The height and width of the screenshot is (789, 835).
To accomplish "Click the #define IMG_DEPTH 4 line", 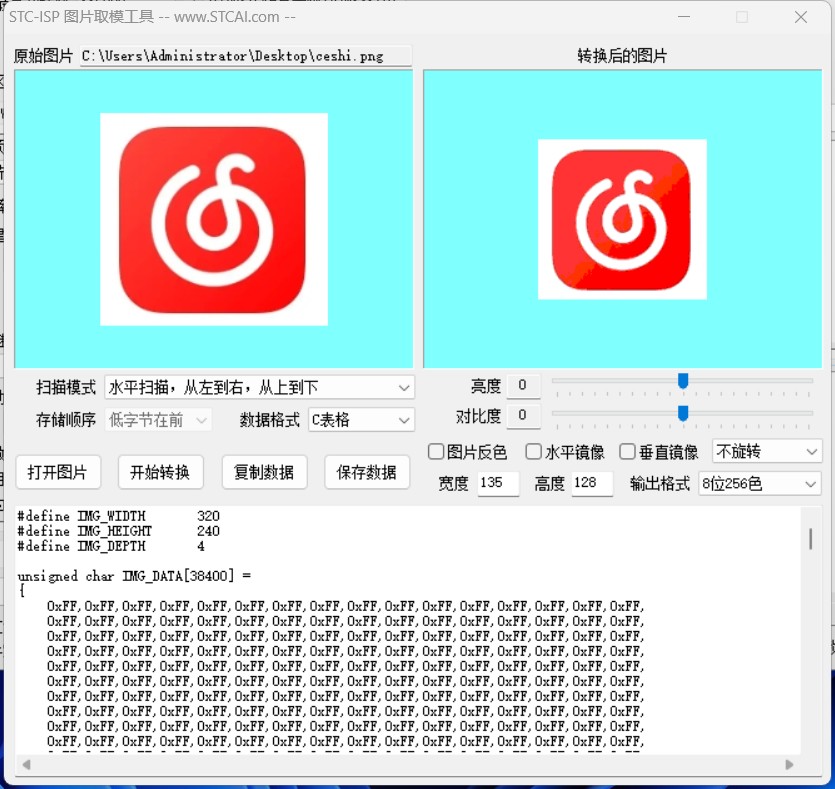I will 111,546.
